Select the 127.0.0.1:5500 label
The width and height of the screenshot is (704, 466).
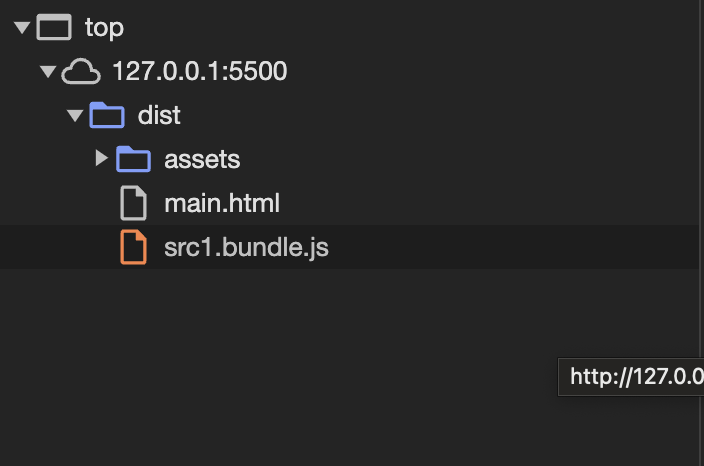[x=200, y=71]
